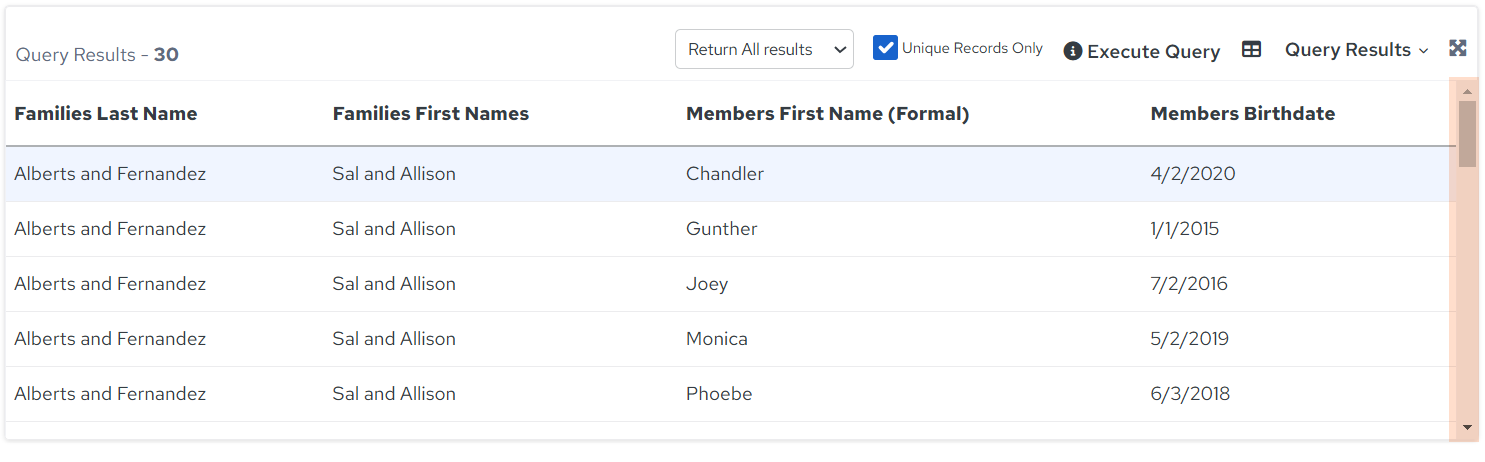Select the Monica row
This screenshot has width=1485, height=462.
point(730,339)
